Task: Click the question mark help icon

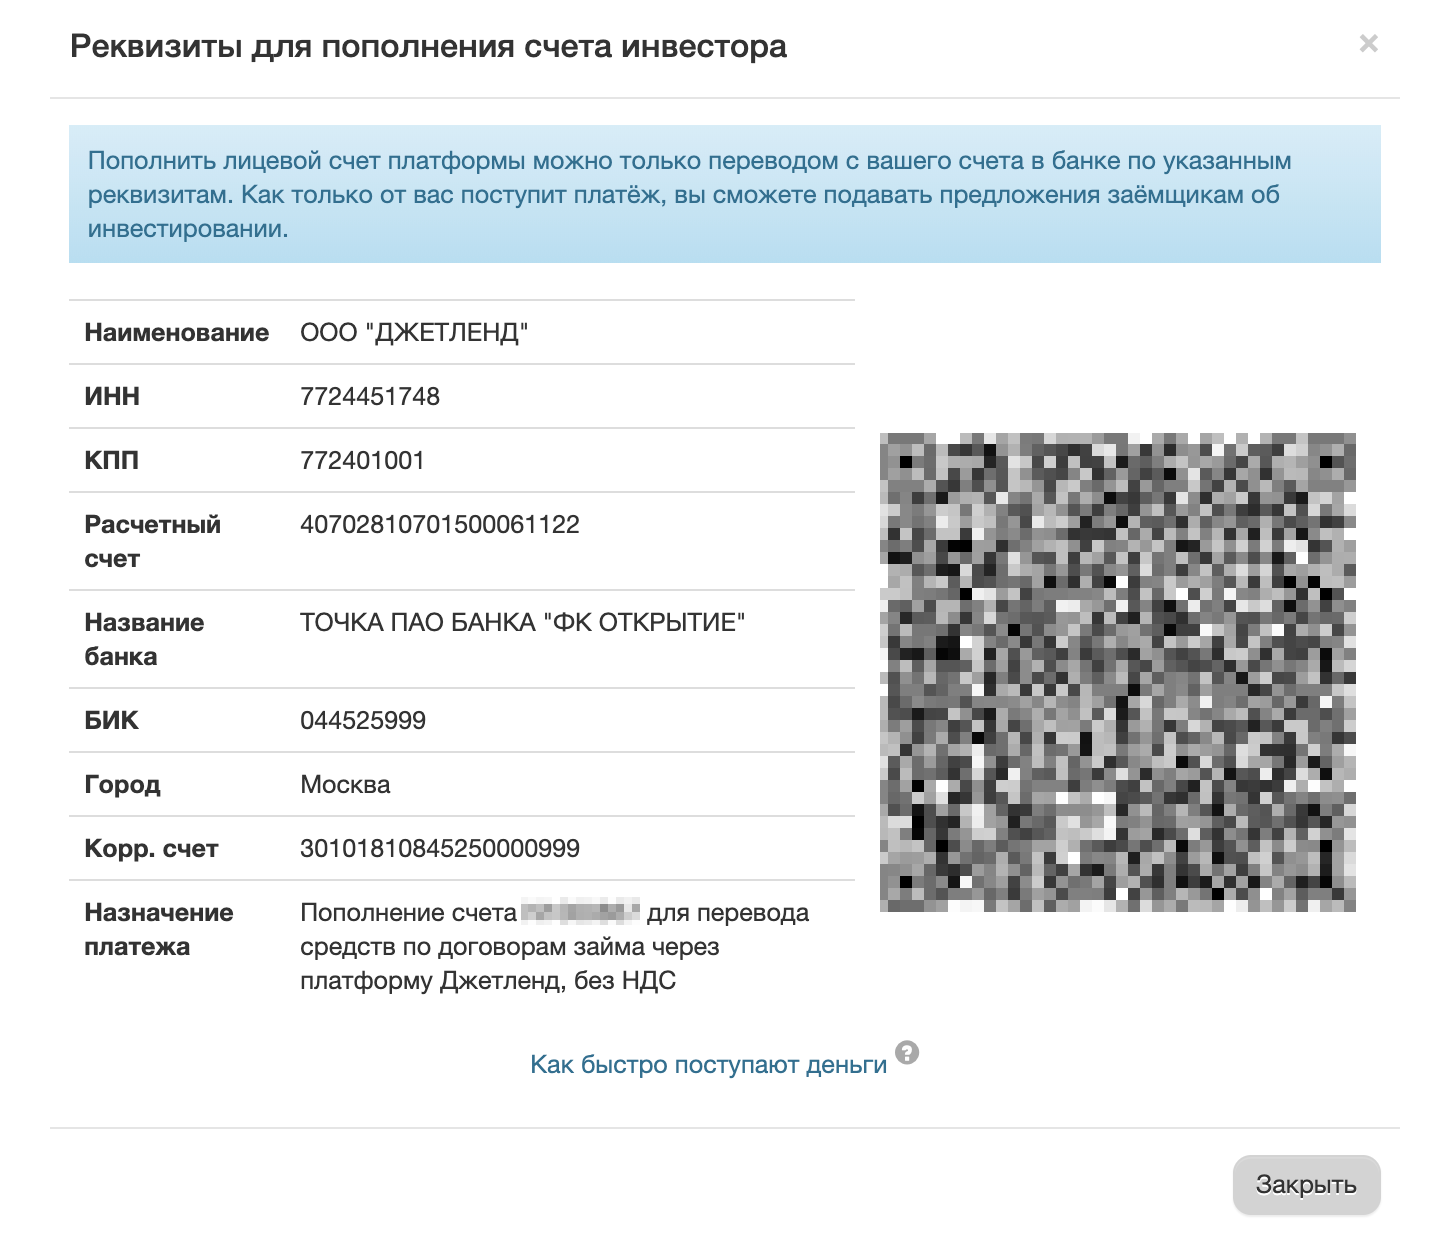Action: pyautogui.click(x=907, y=1053)
